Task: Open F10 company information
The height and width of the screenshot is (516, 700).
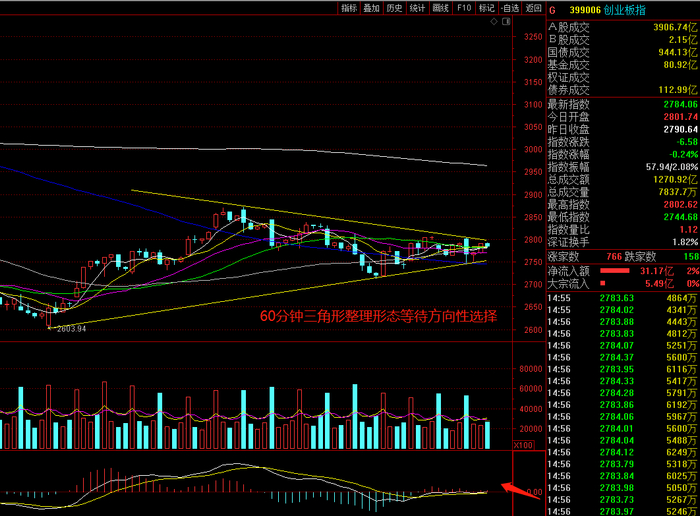Action: (464, 8)
